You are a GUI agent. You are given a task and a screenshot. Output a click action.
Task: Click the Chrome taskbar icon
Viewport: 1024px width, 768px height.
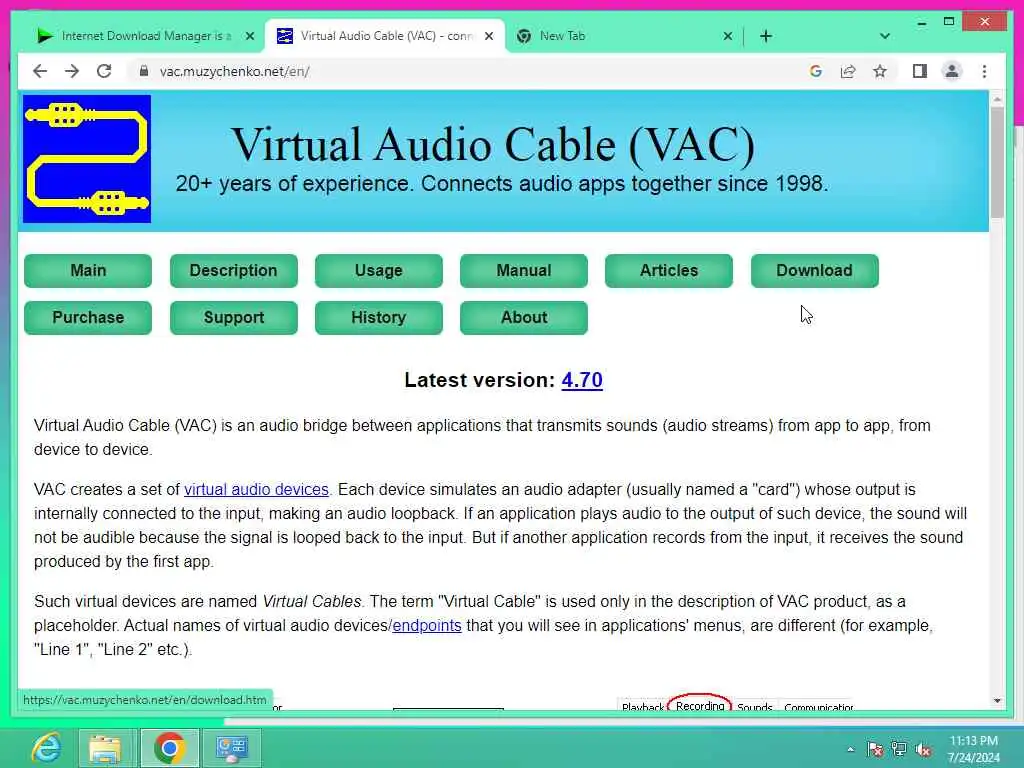170,748
